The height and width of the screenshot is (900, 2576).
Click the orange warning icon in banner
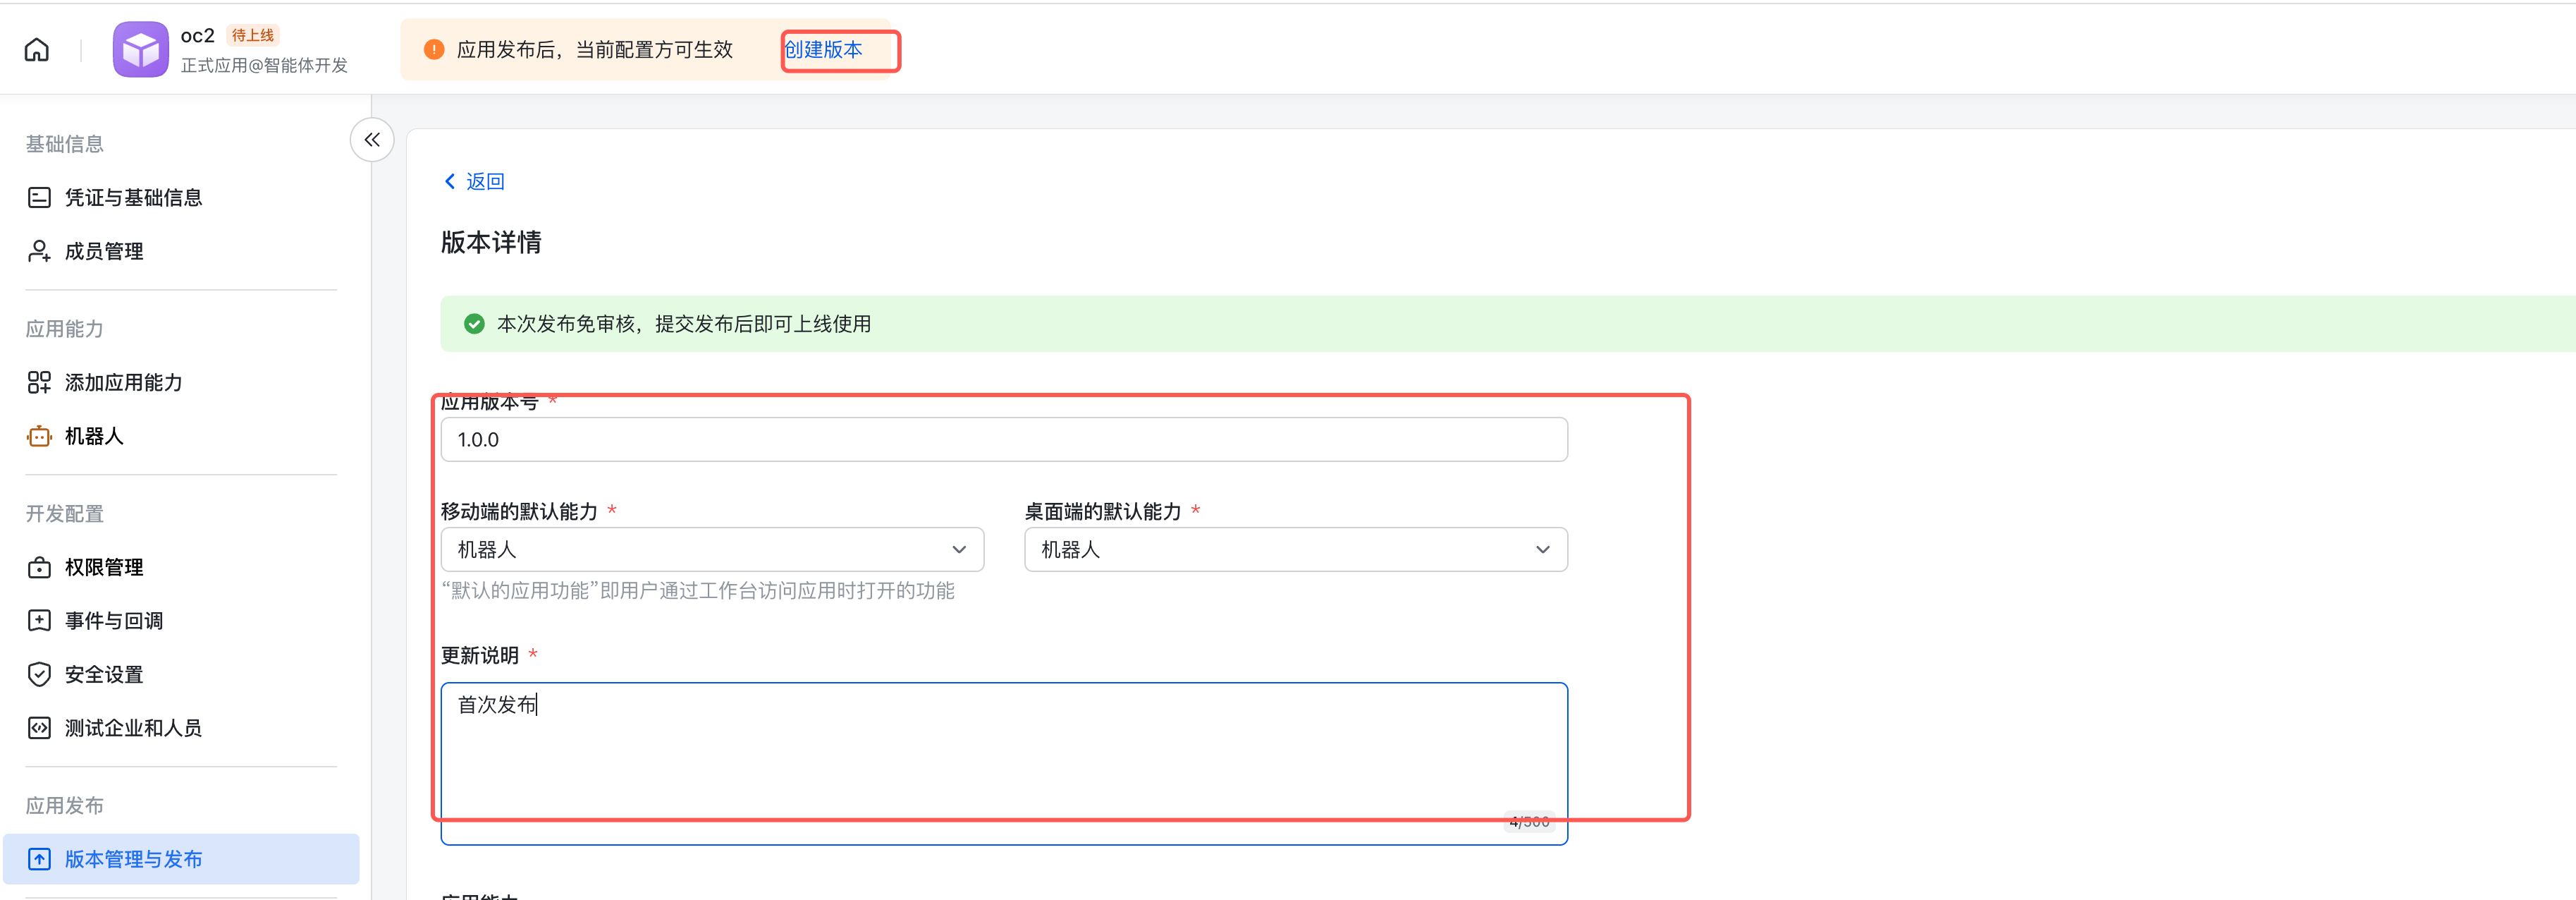point(434,50)
